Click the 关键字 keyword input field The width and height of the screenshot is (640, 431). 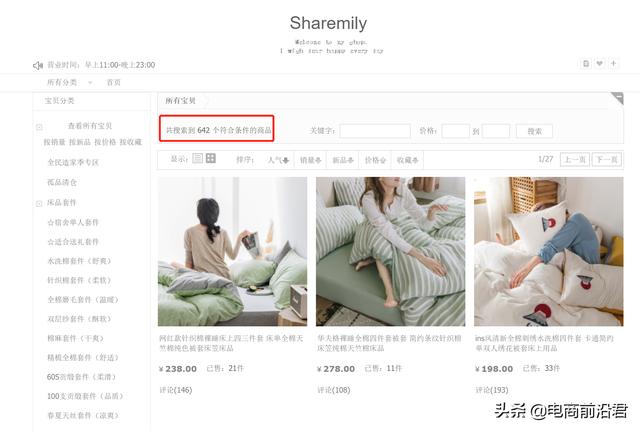point(375,131)
